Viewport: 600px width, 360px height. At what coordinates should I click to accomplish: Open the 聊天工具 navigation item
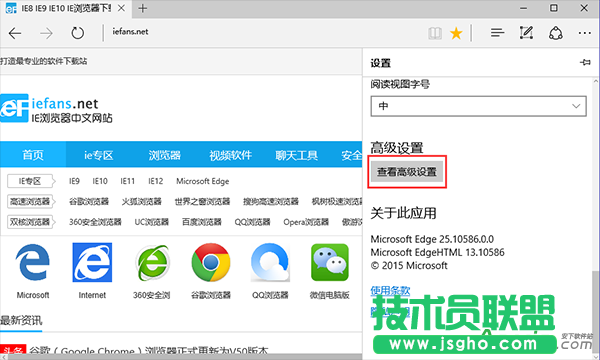point(297,155)
